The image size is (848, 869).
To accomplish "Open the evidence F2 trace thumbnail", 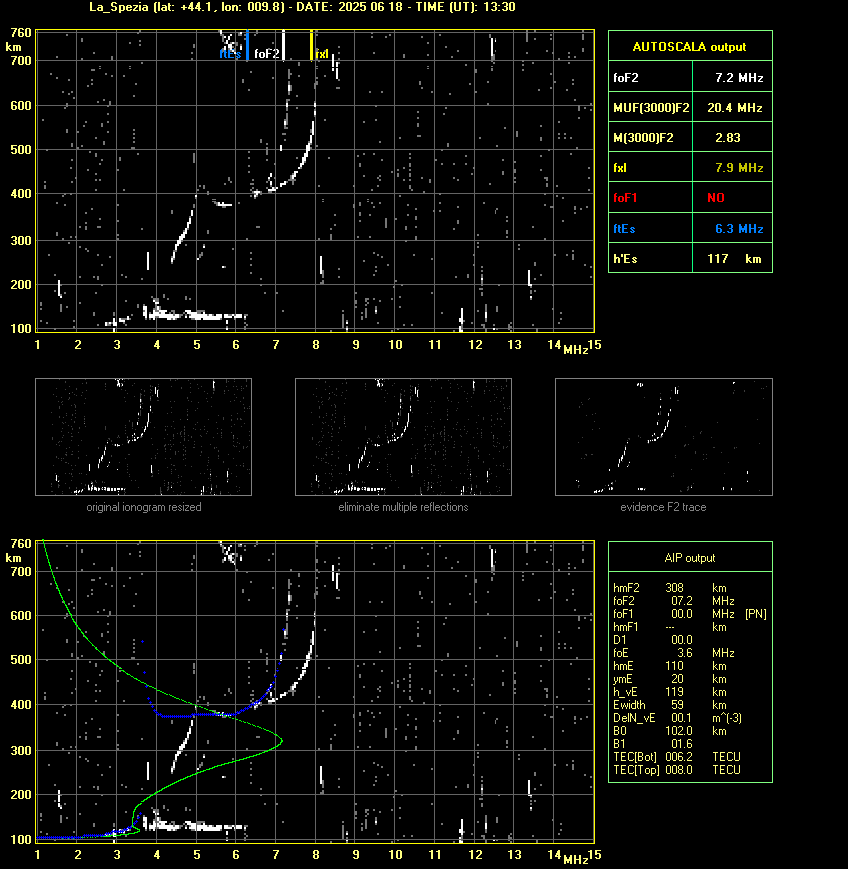I will (664, 437).
